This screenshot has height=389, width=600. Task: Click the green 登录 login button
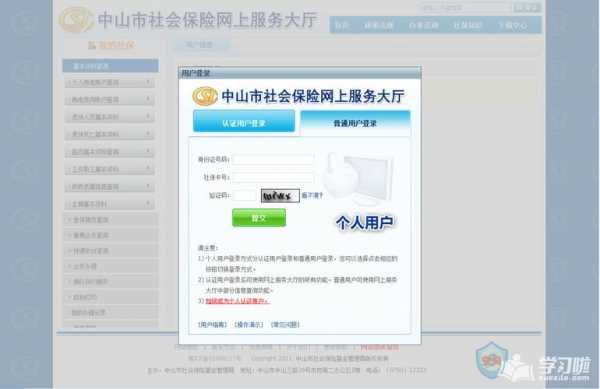(x=259, y=218)
